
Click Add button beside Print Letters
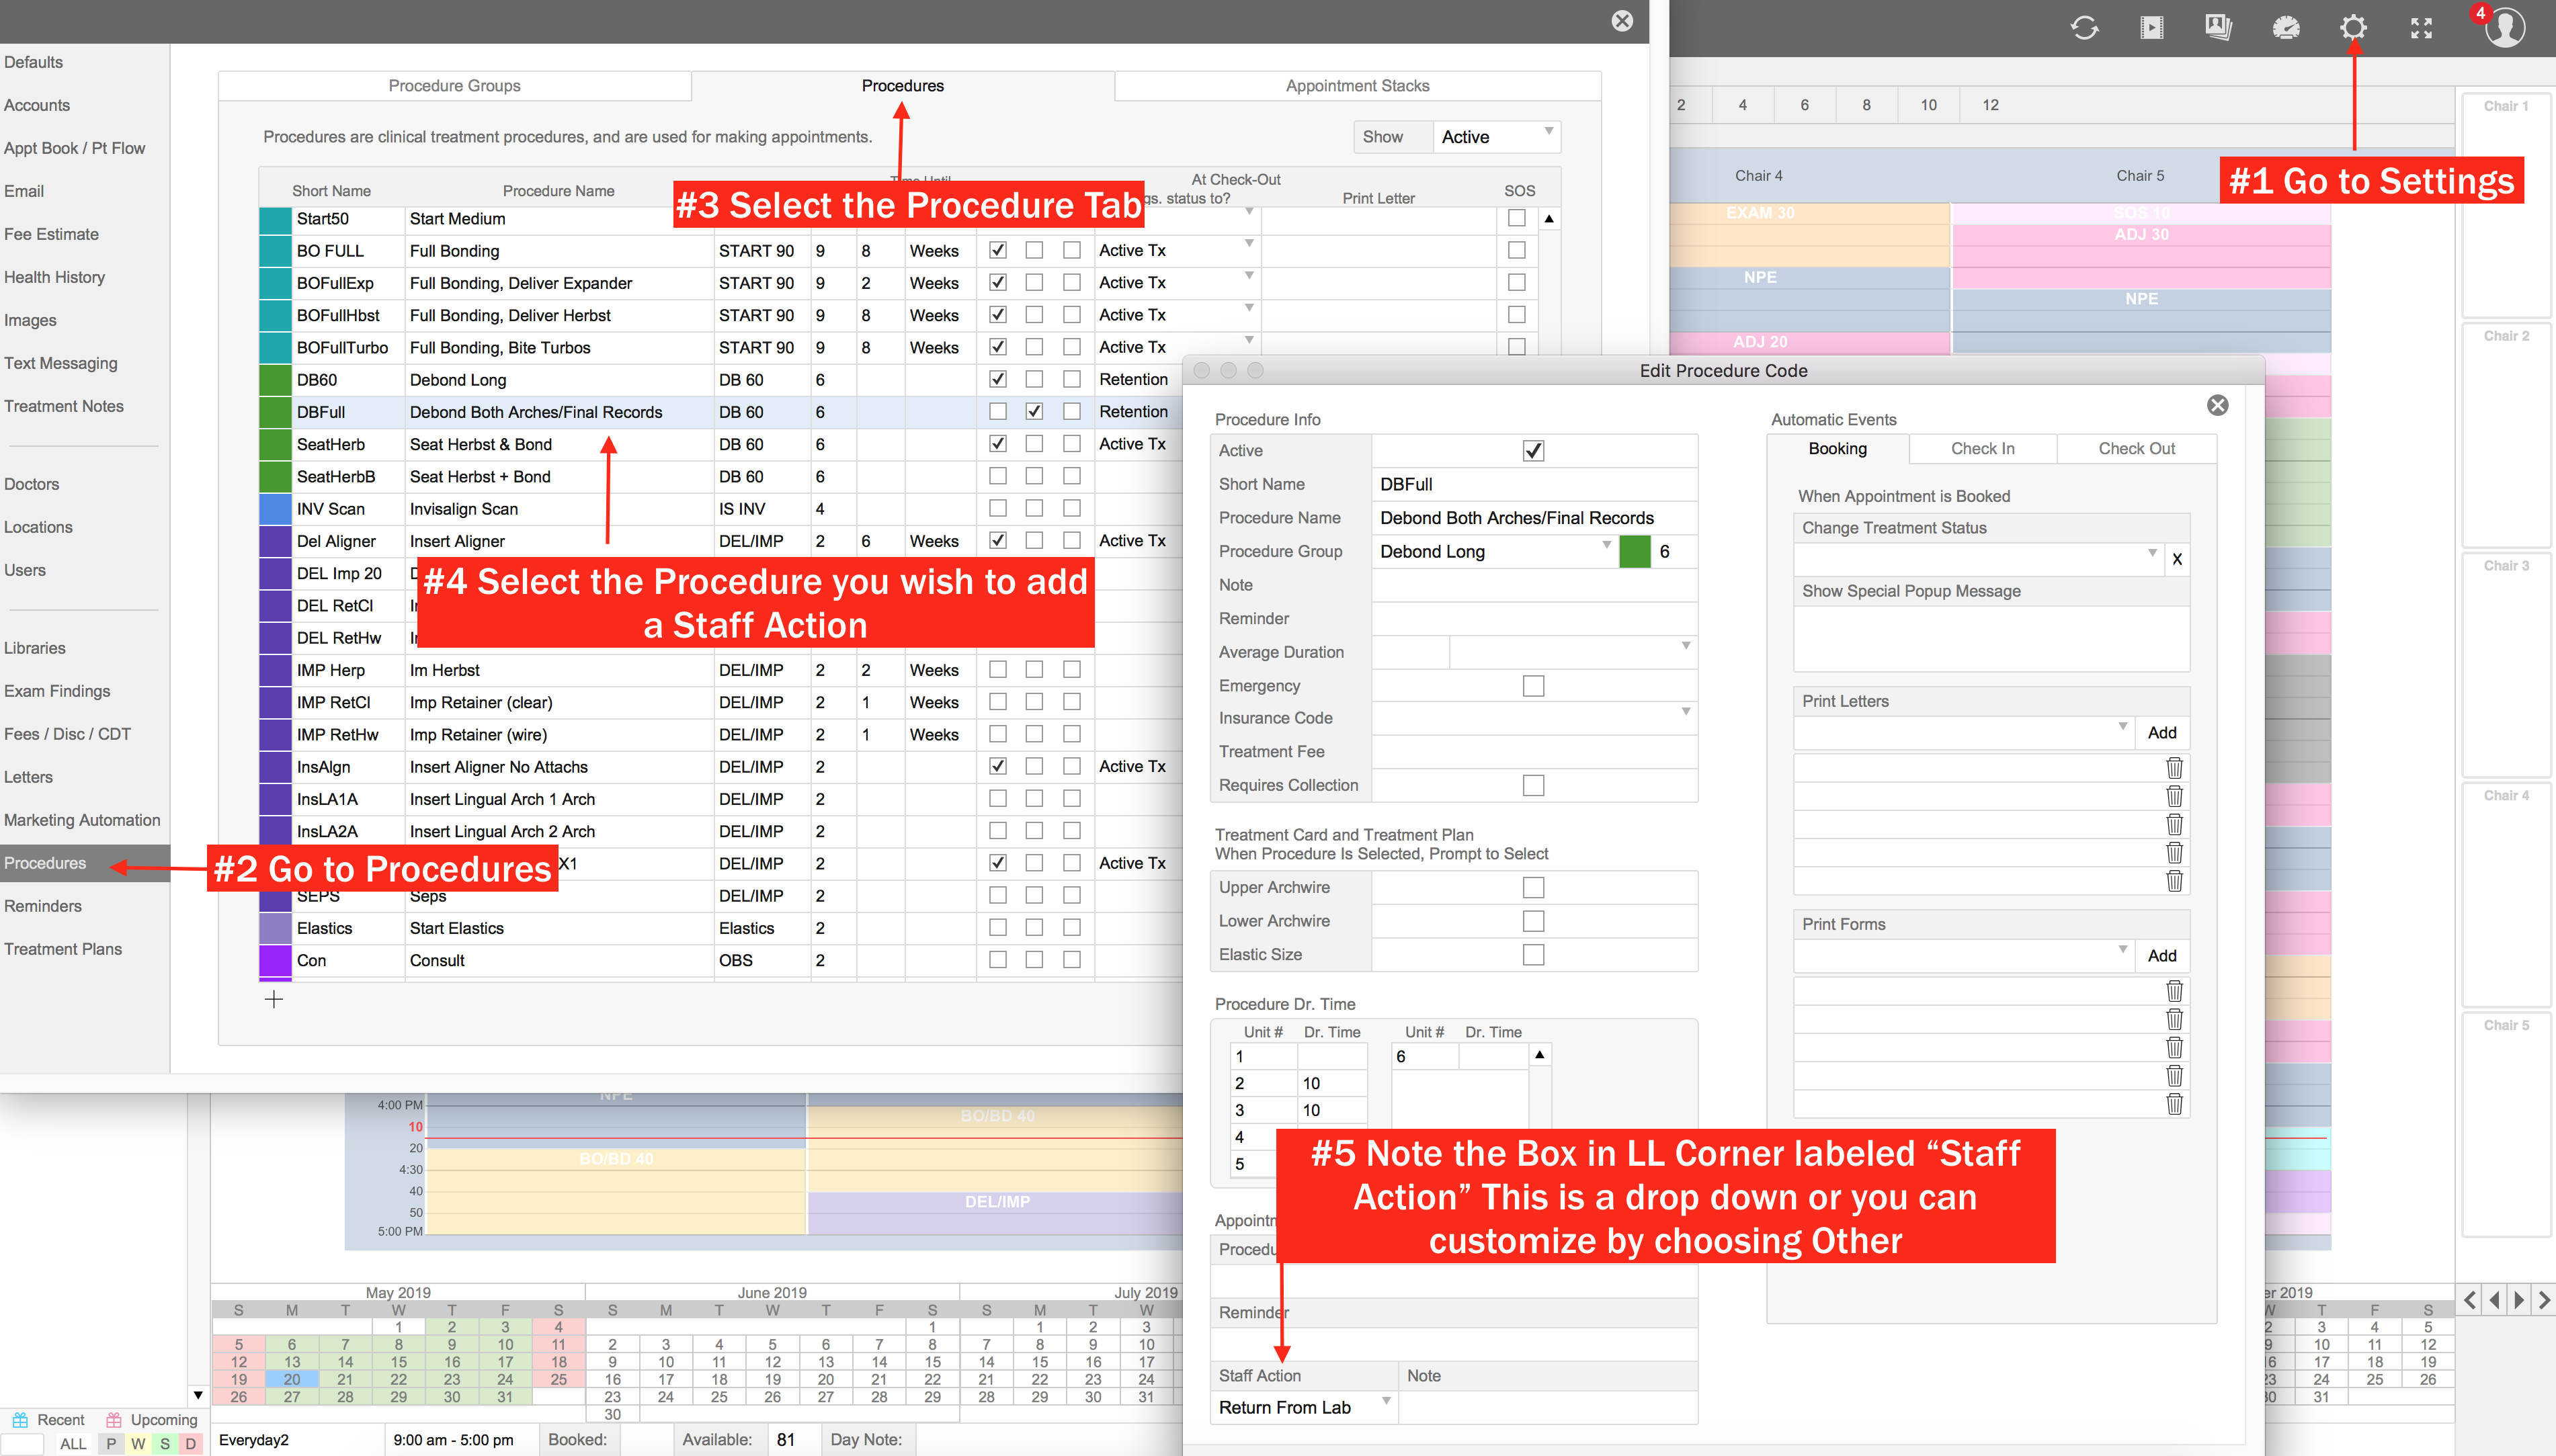click(2161, 733)
